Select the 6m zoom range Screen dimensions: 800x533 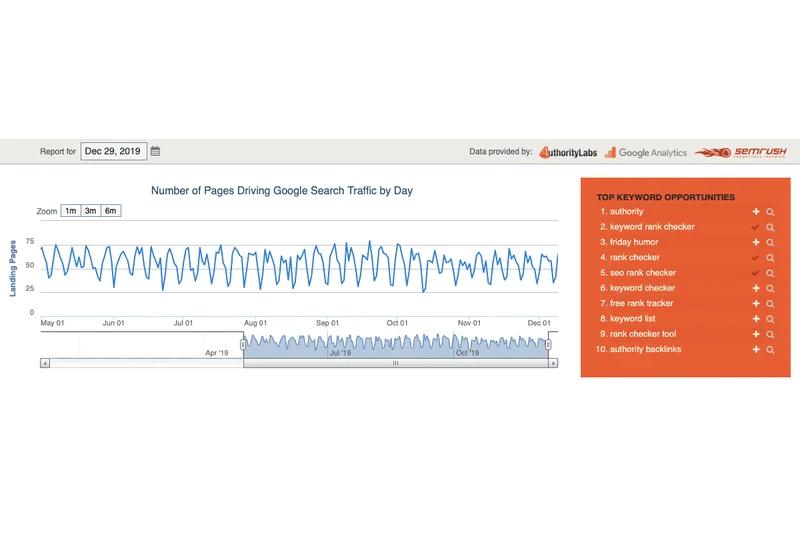click(x=111, y=211)
